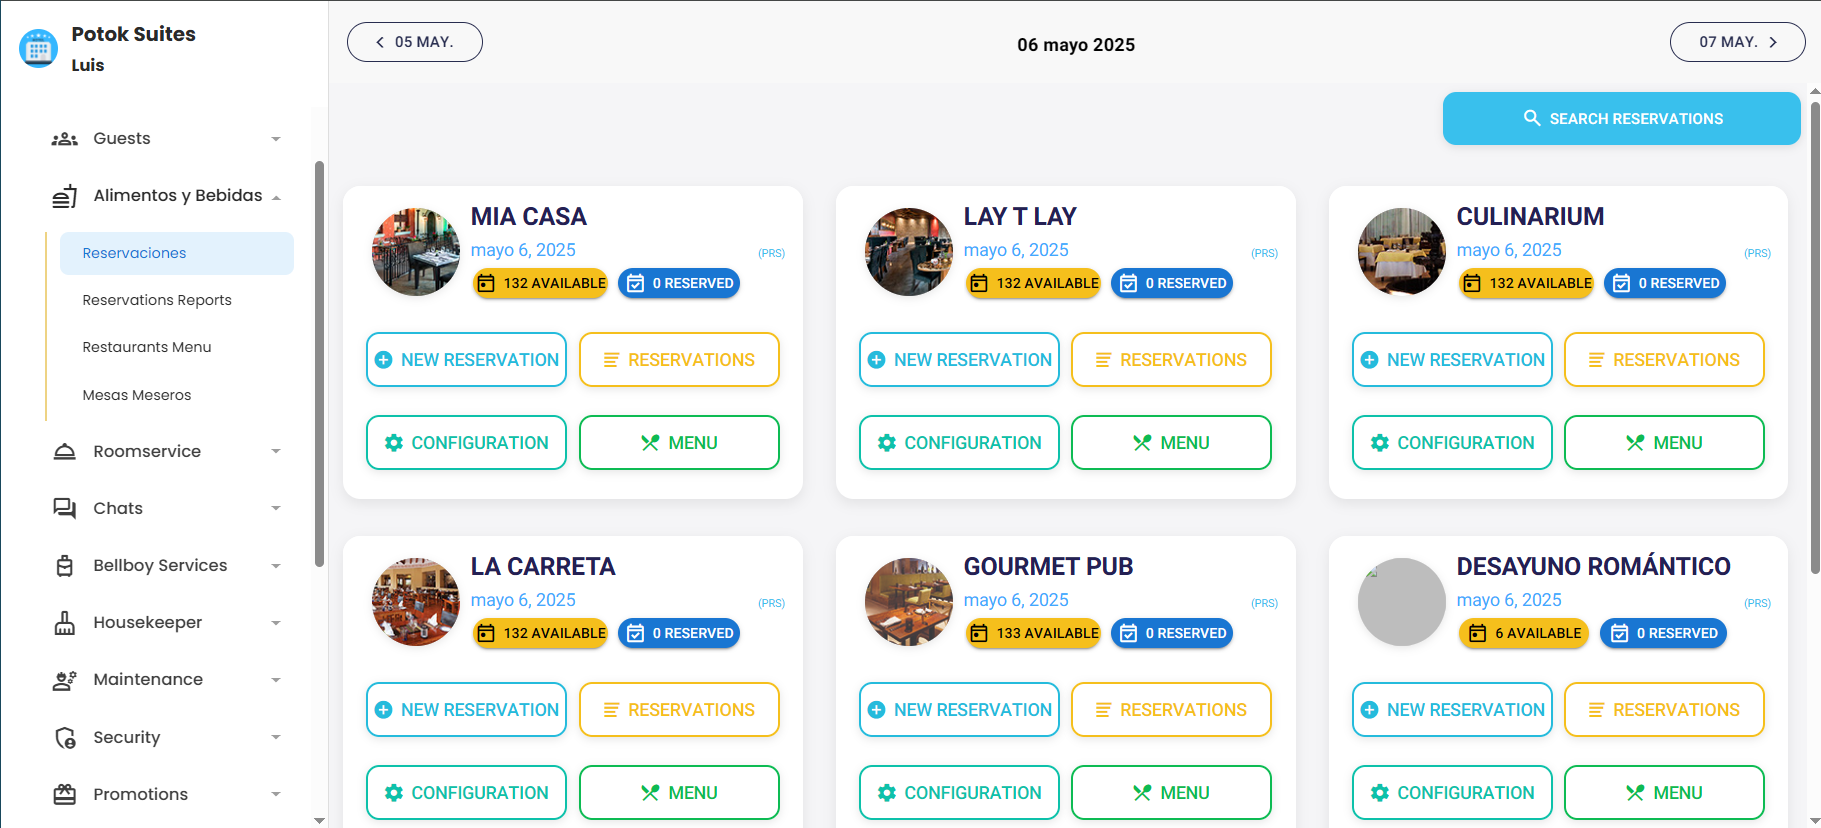Click the MIA CASA restaurant thumbnail
The width and height of the screenshot is (1821, 828).
tap(416, 252)
